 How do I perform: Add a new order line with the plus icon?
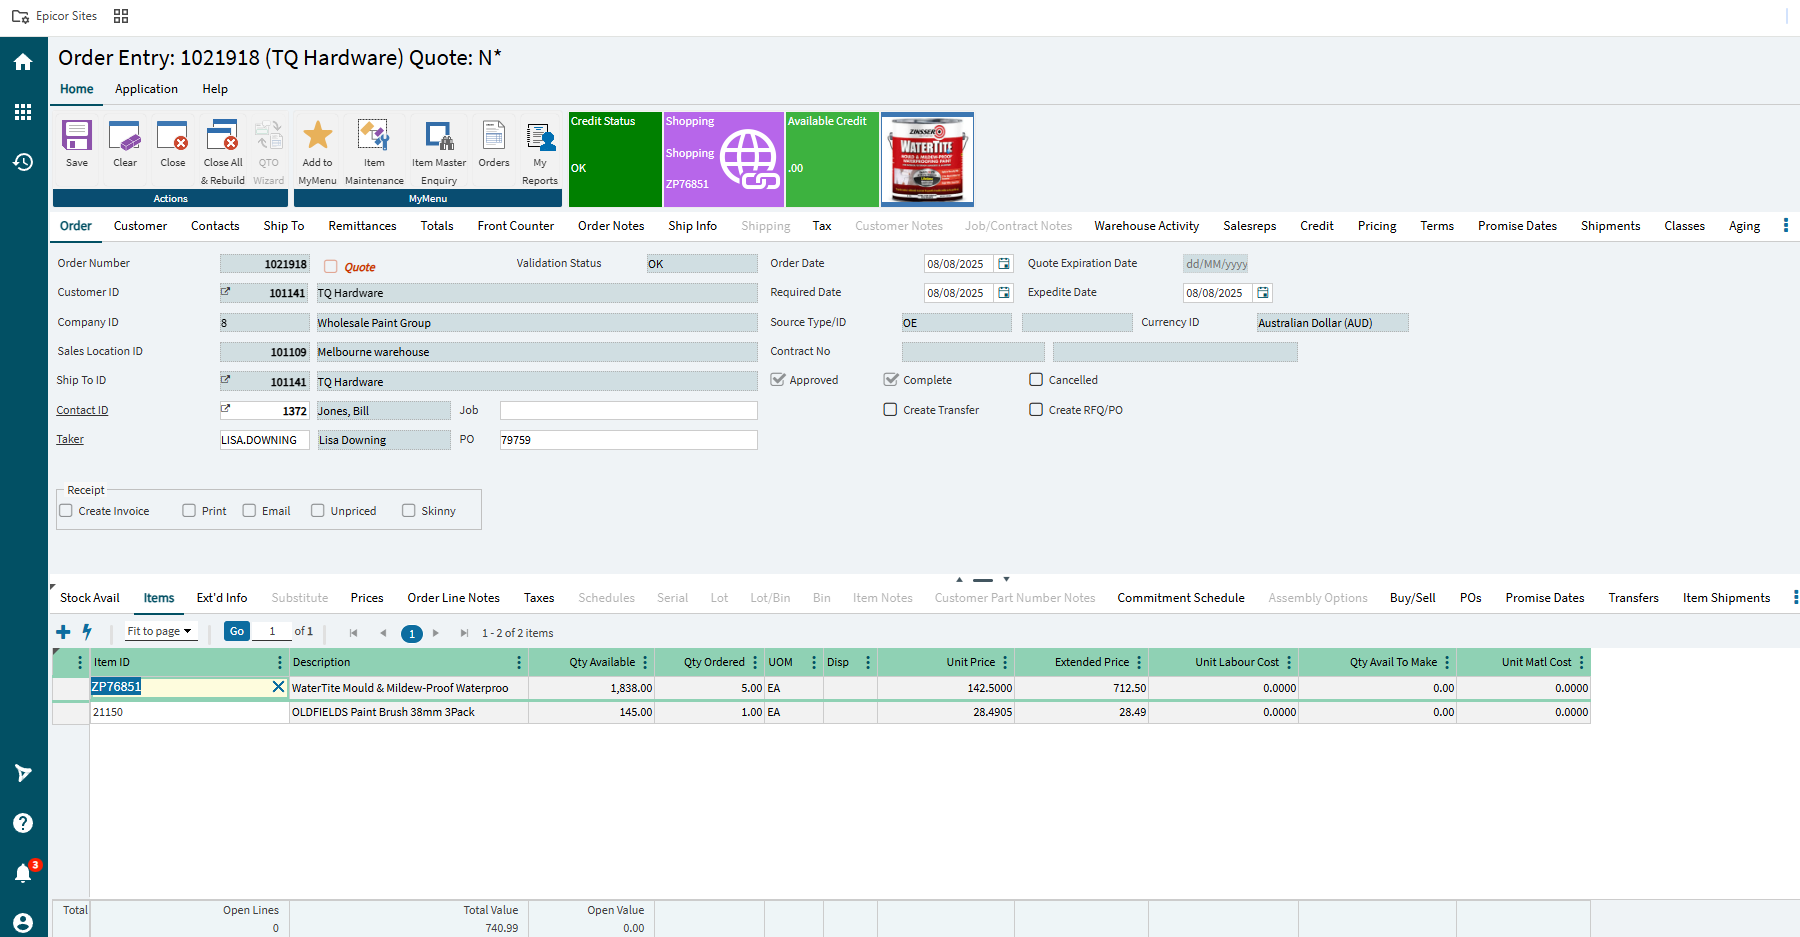(x=63, y=631)
